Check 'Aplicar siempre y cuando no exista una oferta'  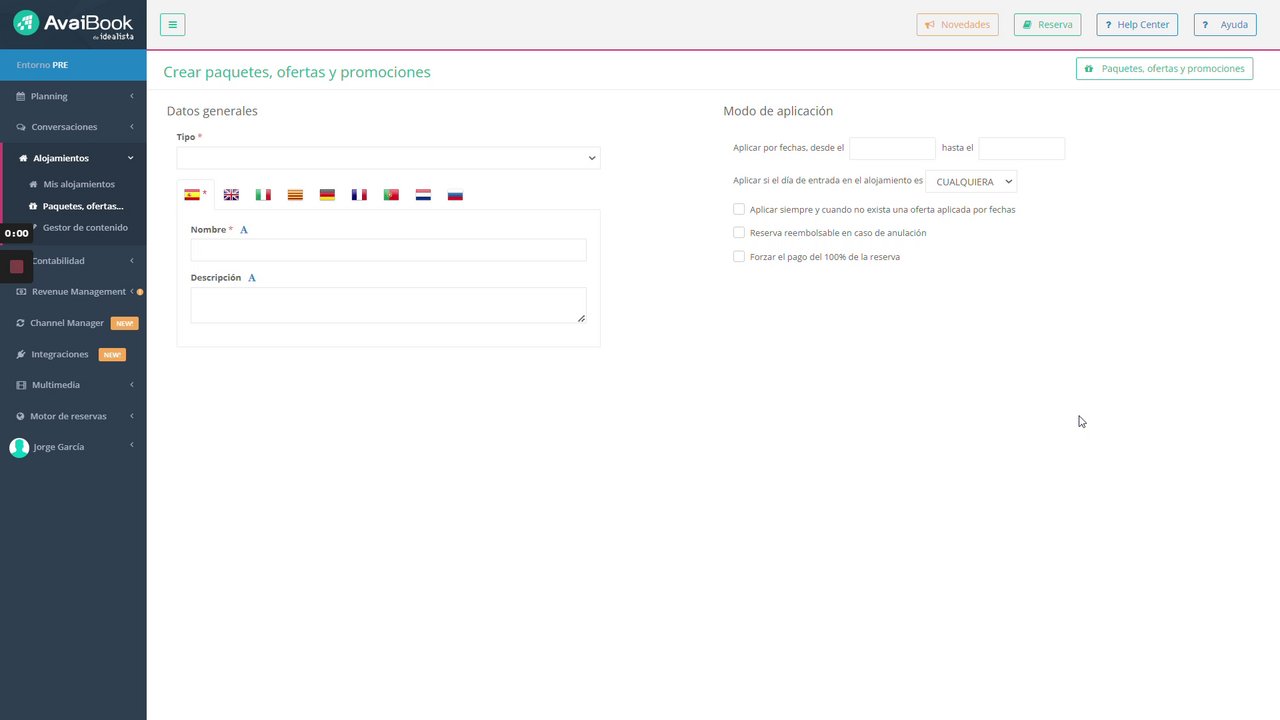(x=739, y=209)
